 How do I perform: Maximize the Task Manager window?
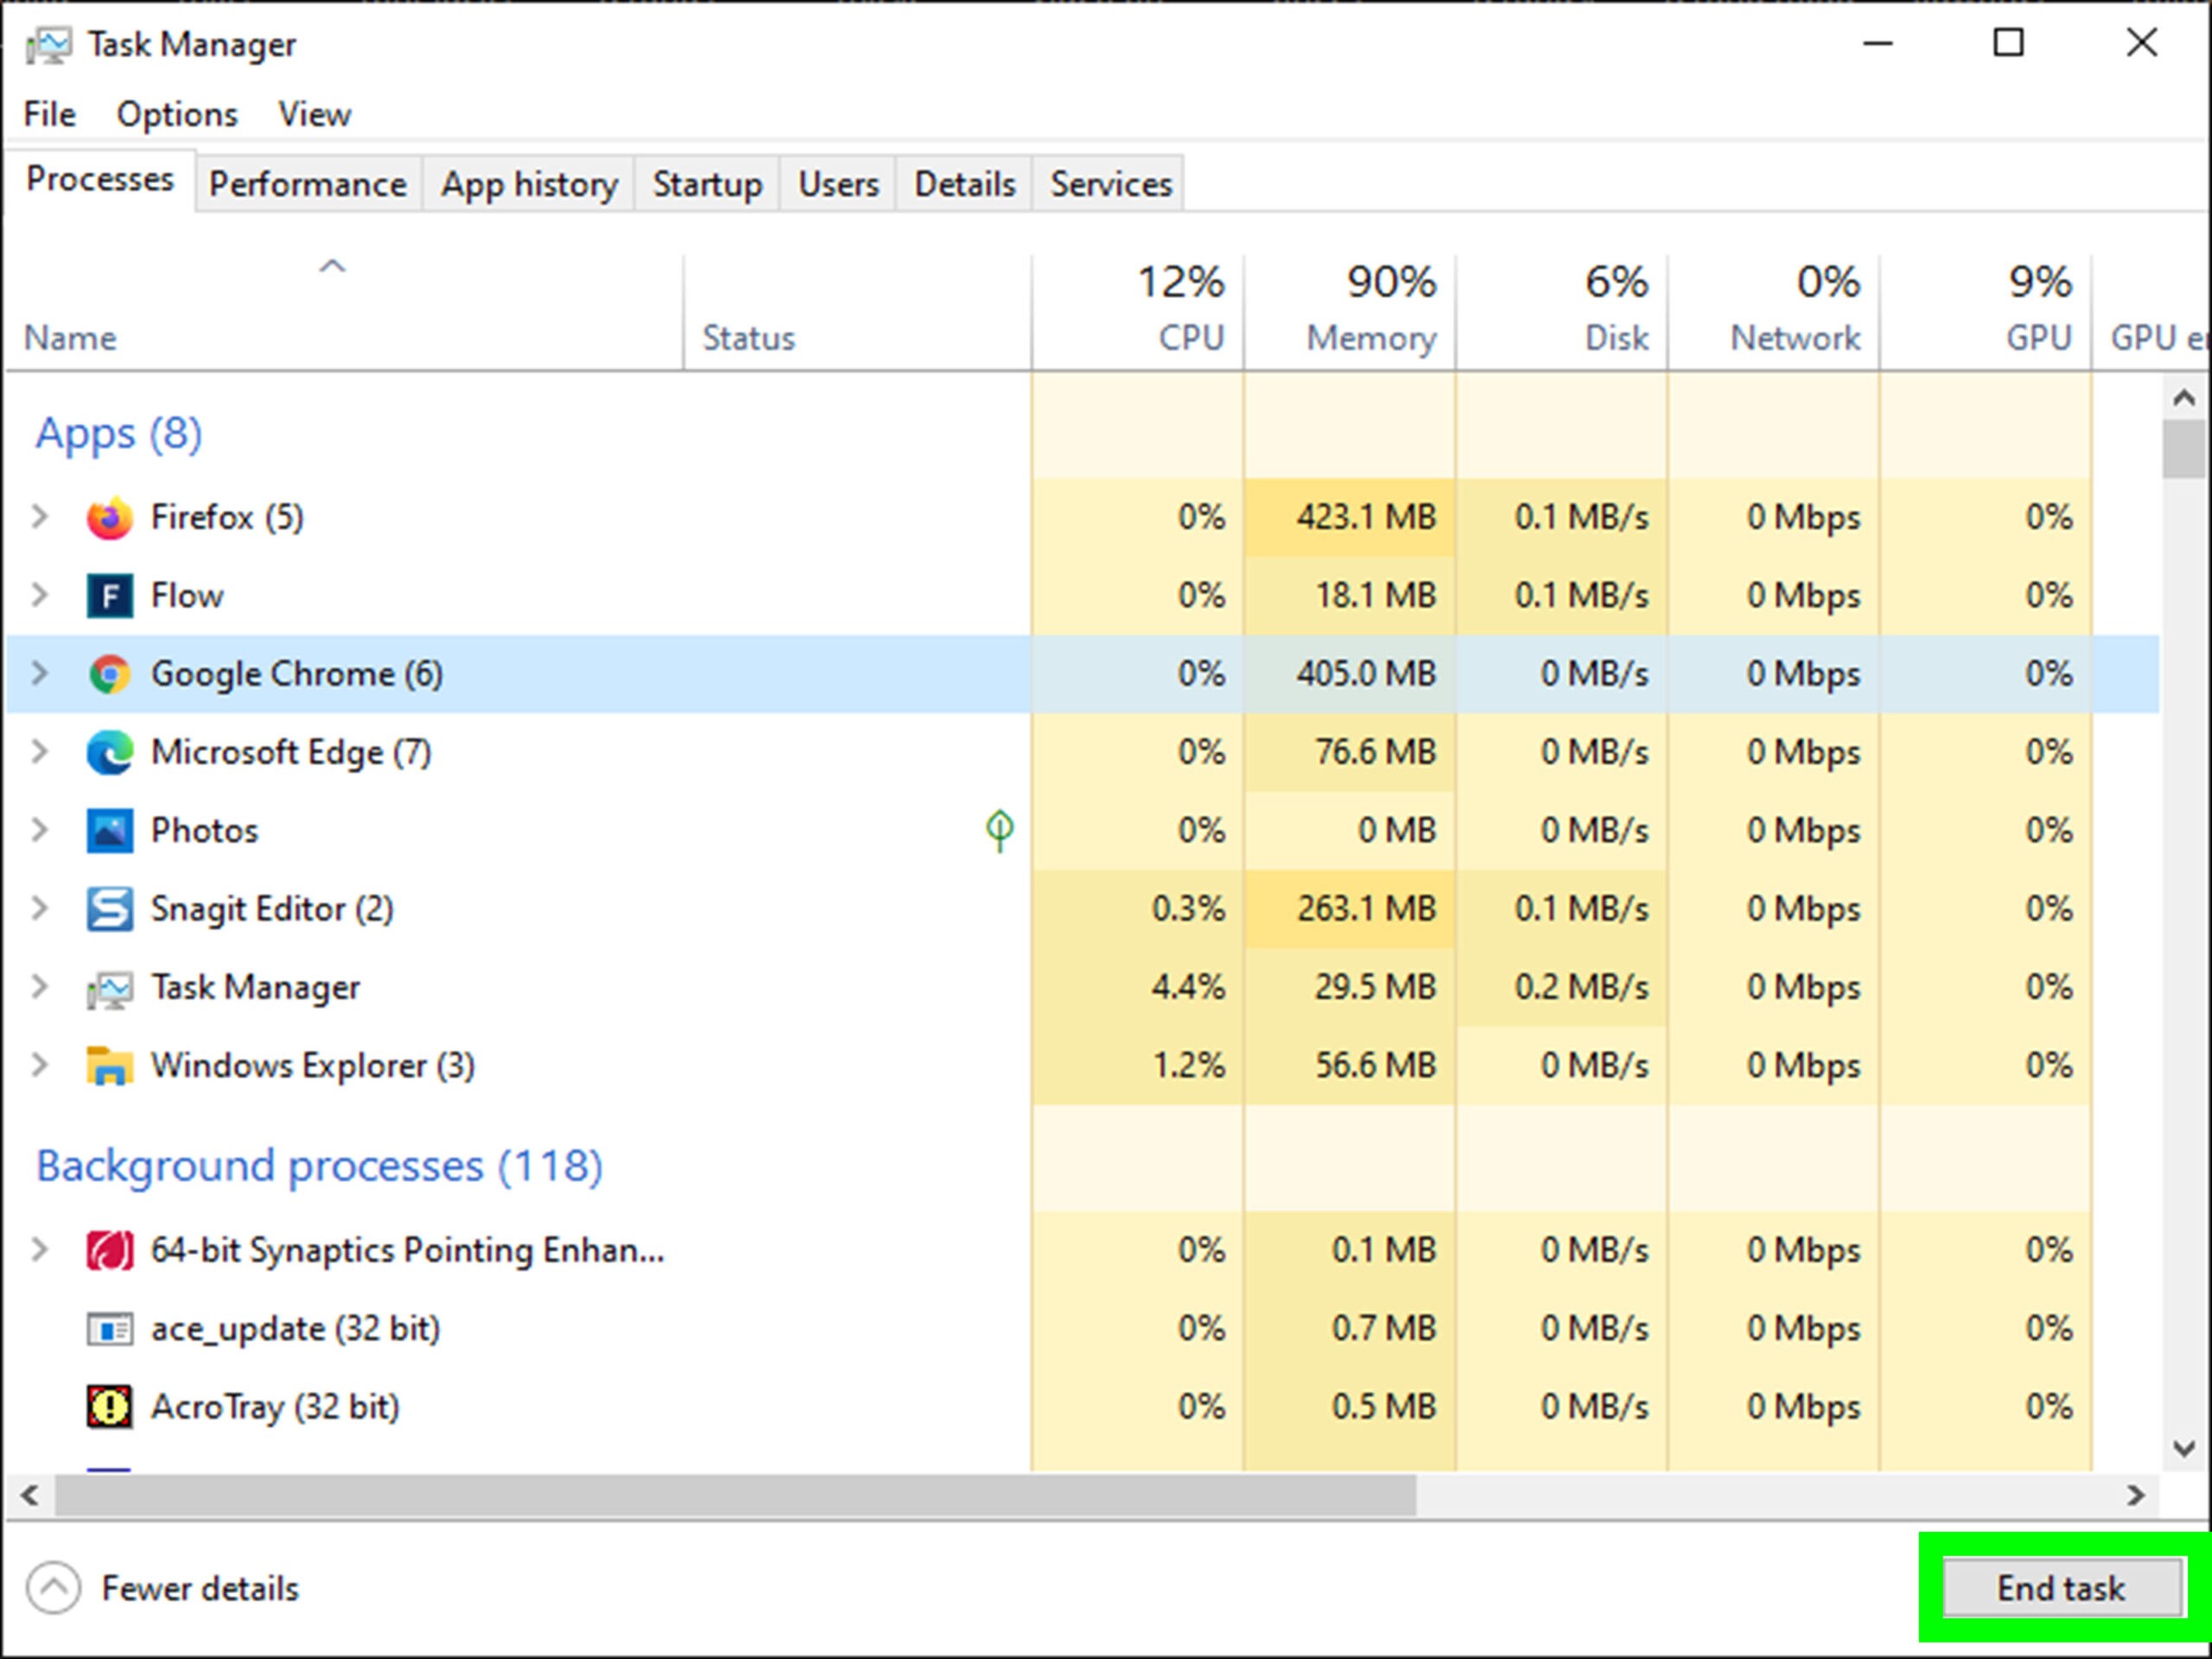[2008, 43]
